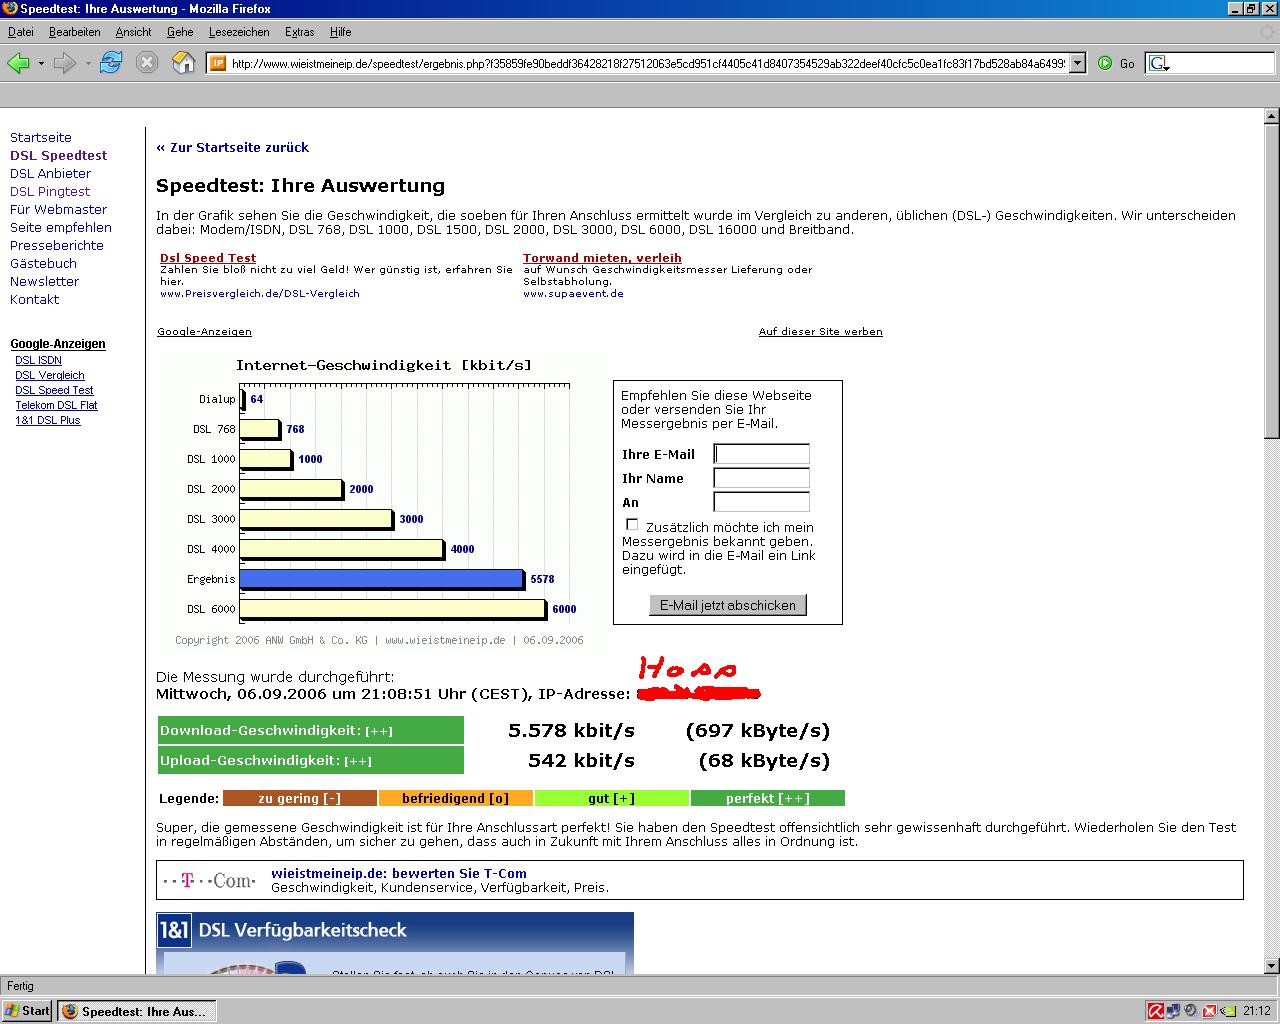Open the Datei menu

coord(20,32)
